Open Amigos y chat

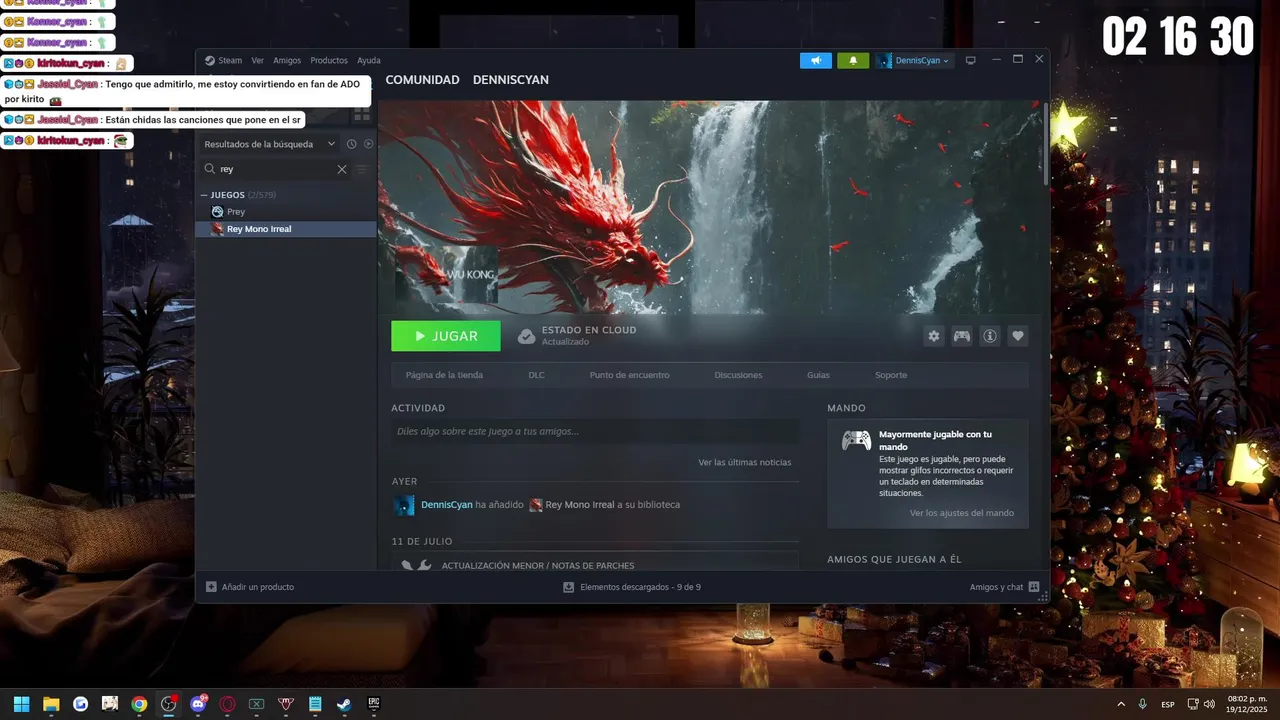pos(1004,587)
